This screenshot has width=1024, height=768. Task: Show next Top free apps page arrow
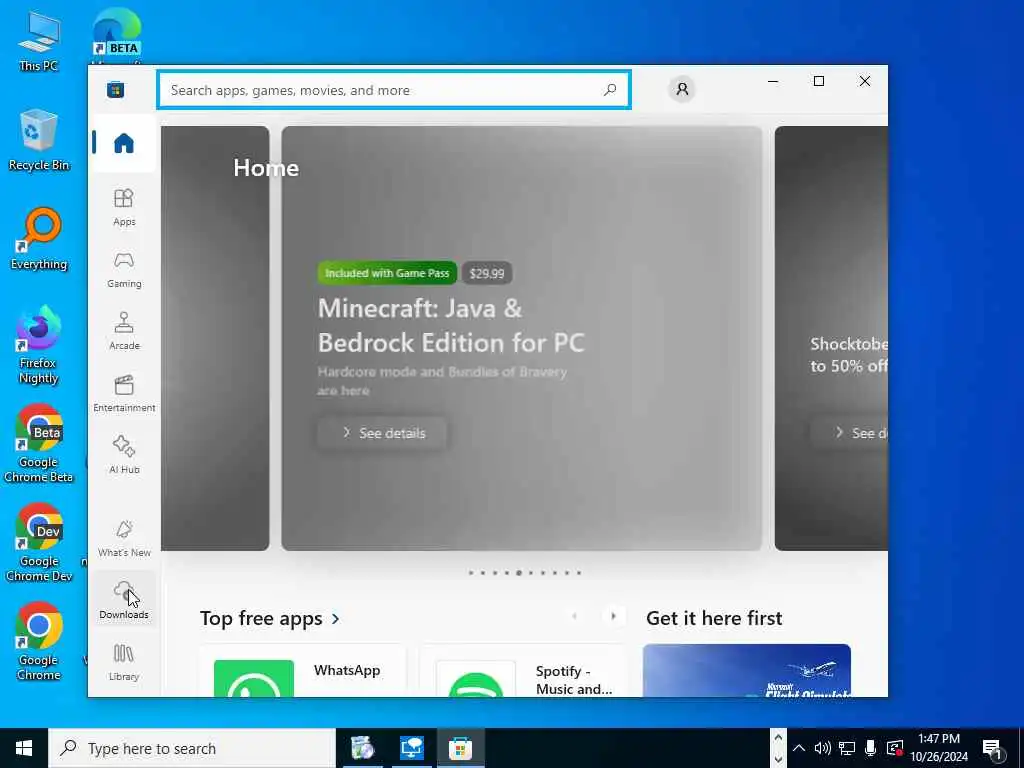613,616
